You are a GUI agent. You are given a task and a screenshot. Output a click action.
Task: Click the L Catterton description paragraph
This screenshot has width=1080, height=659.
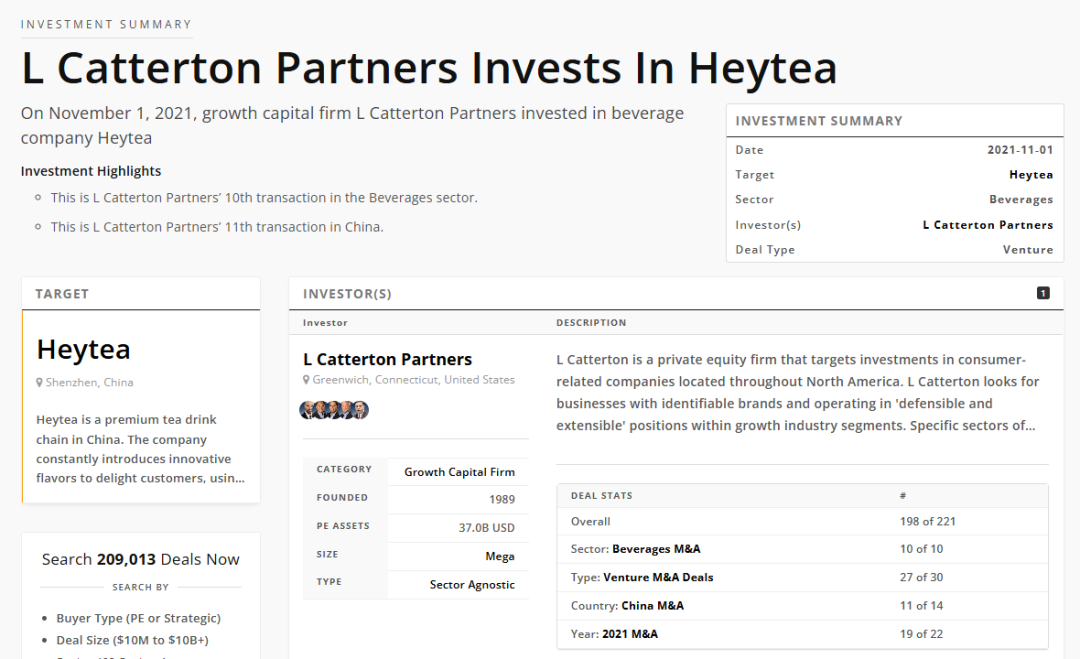pos(798,393)
